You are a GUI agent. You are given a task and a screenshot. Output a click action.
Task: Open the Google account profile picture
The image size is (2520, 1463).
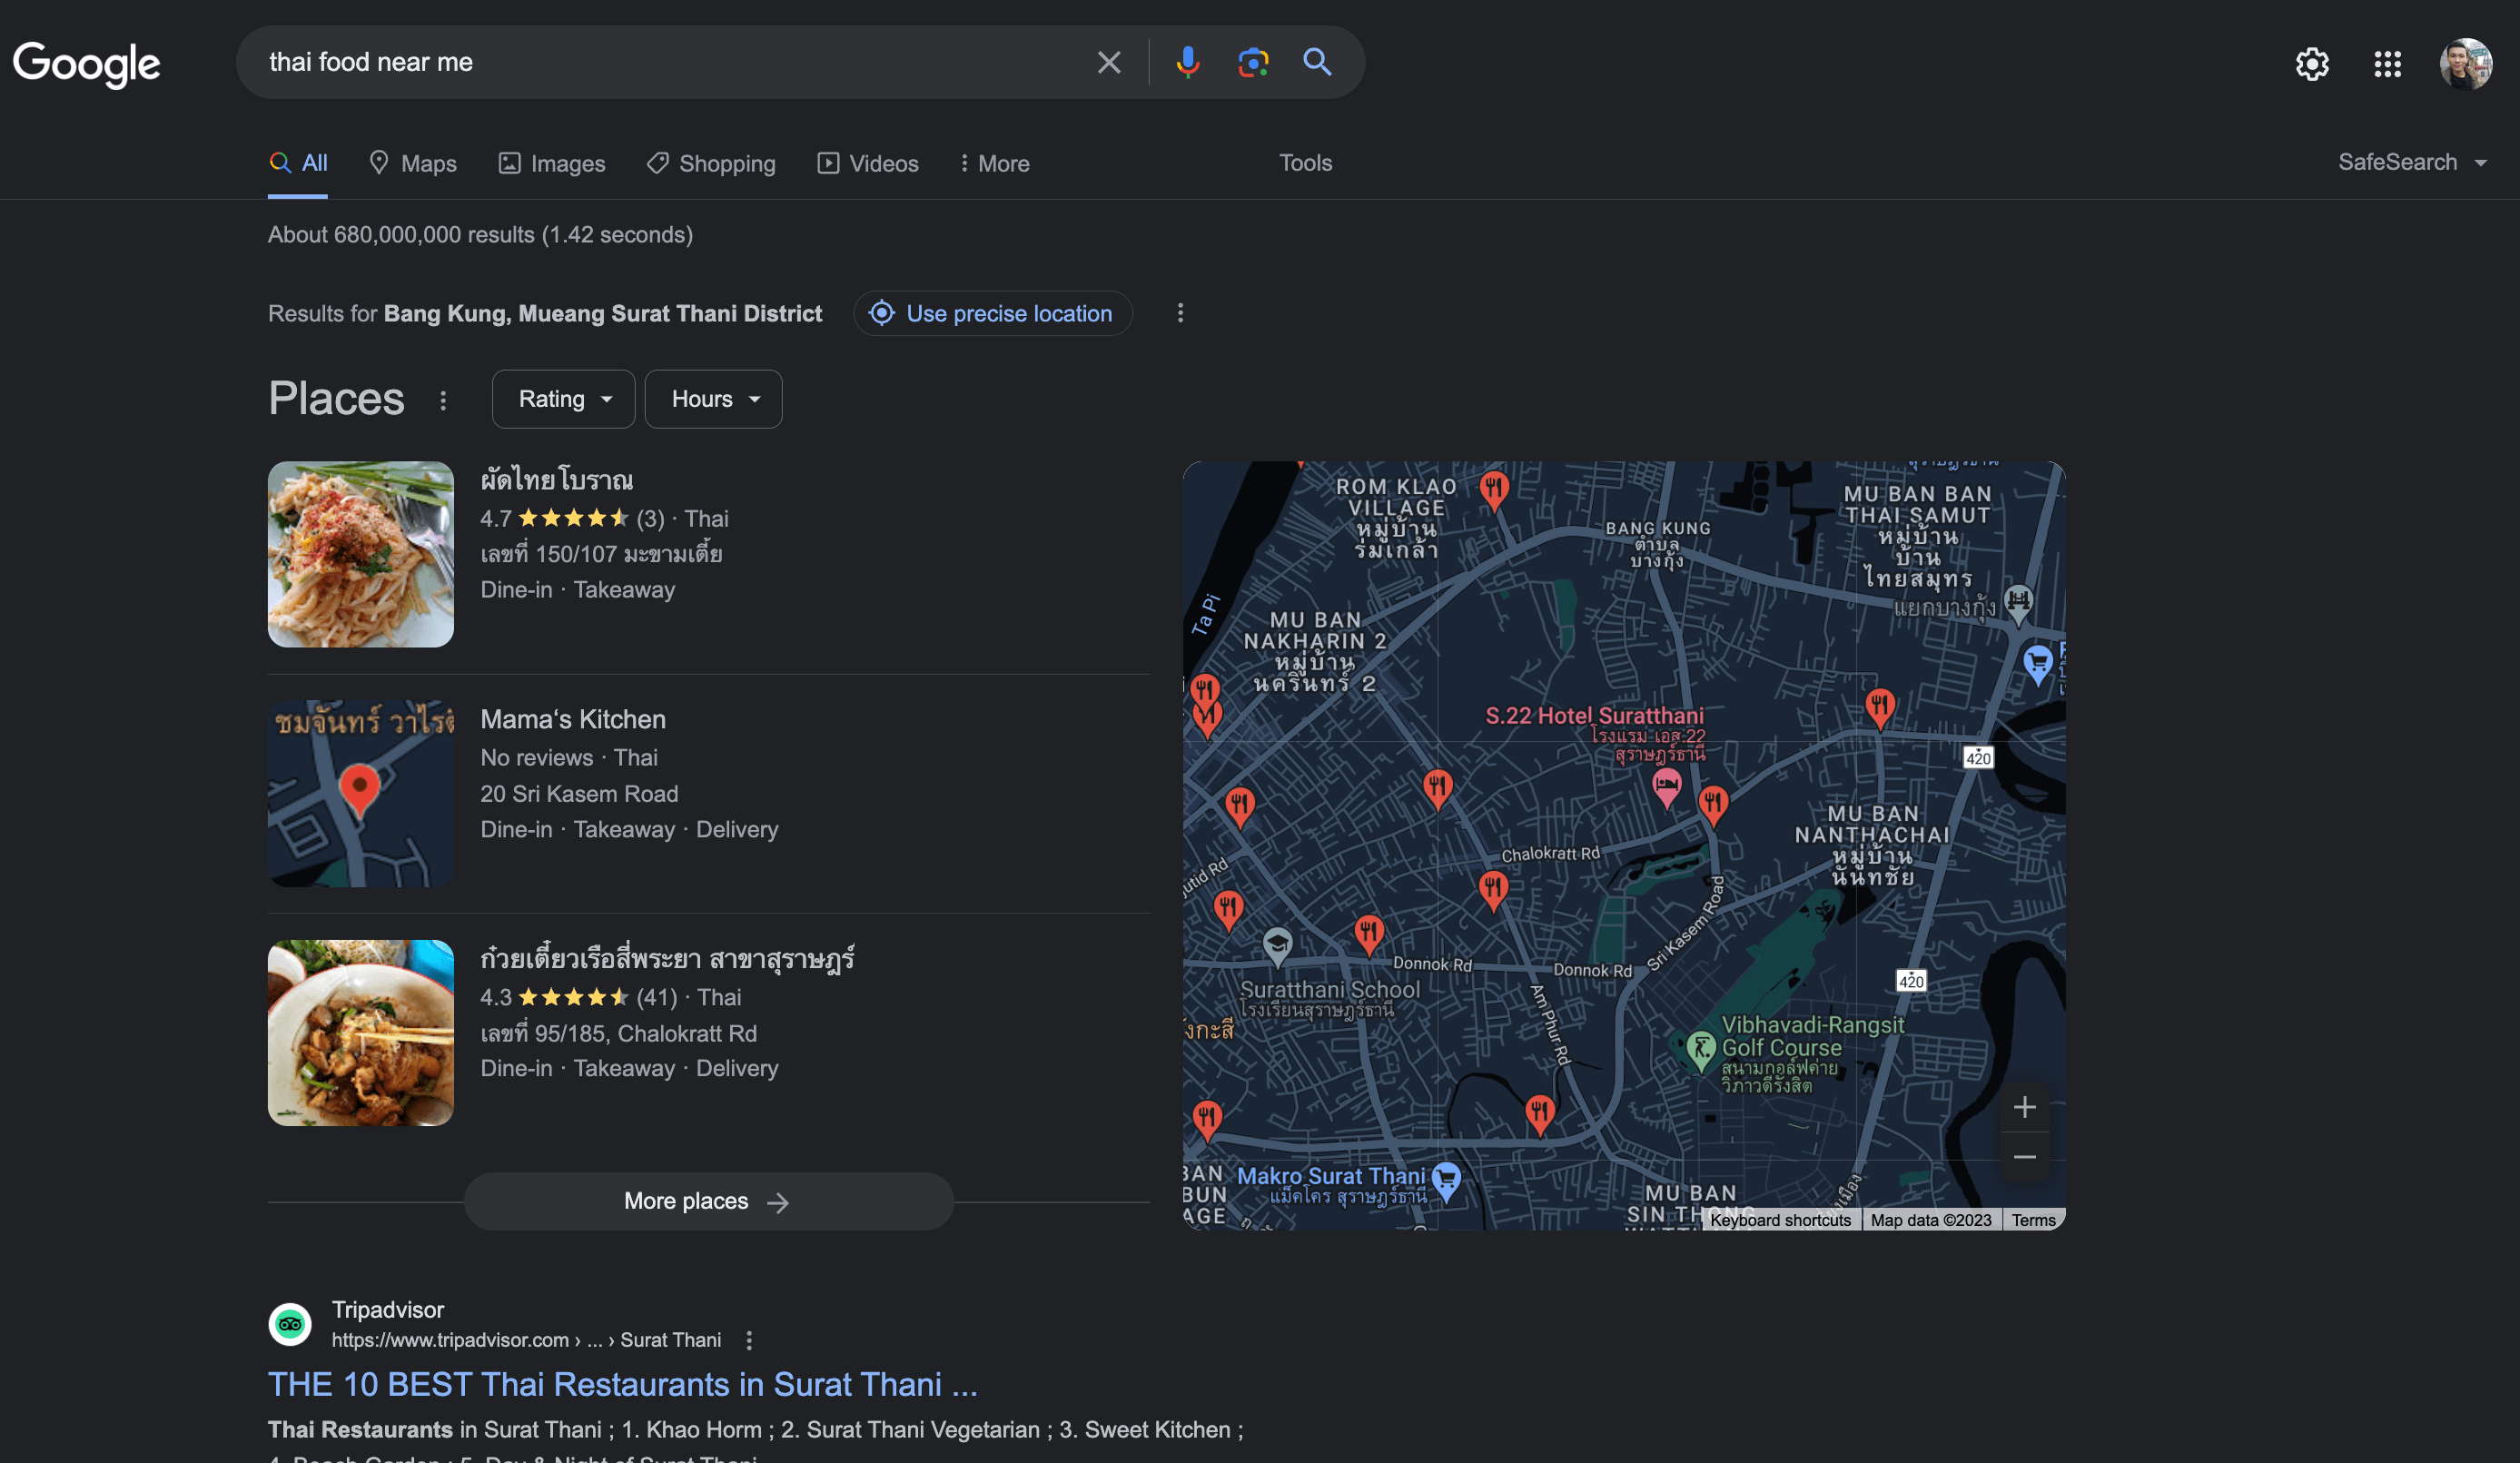click(x=2465, y=64)
